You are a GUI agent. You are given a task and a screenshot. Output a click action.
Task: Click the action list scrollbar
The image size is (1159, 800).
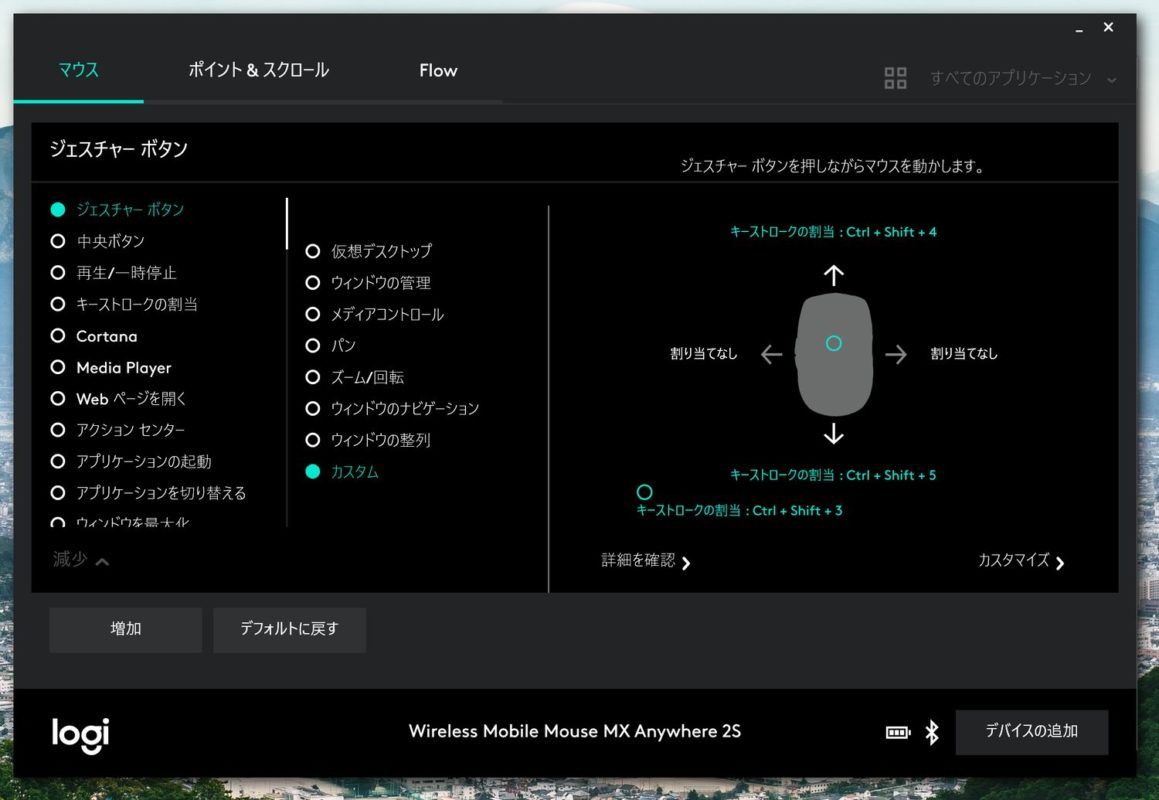coord(287,223)
